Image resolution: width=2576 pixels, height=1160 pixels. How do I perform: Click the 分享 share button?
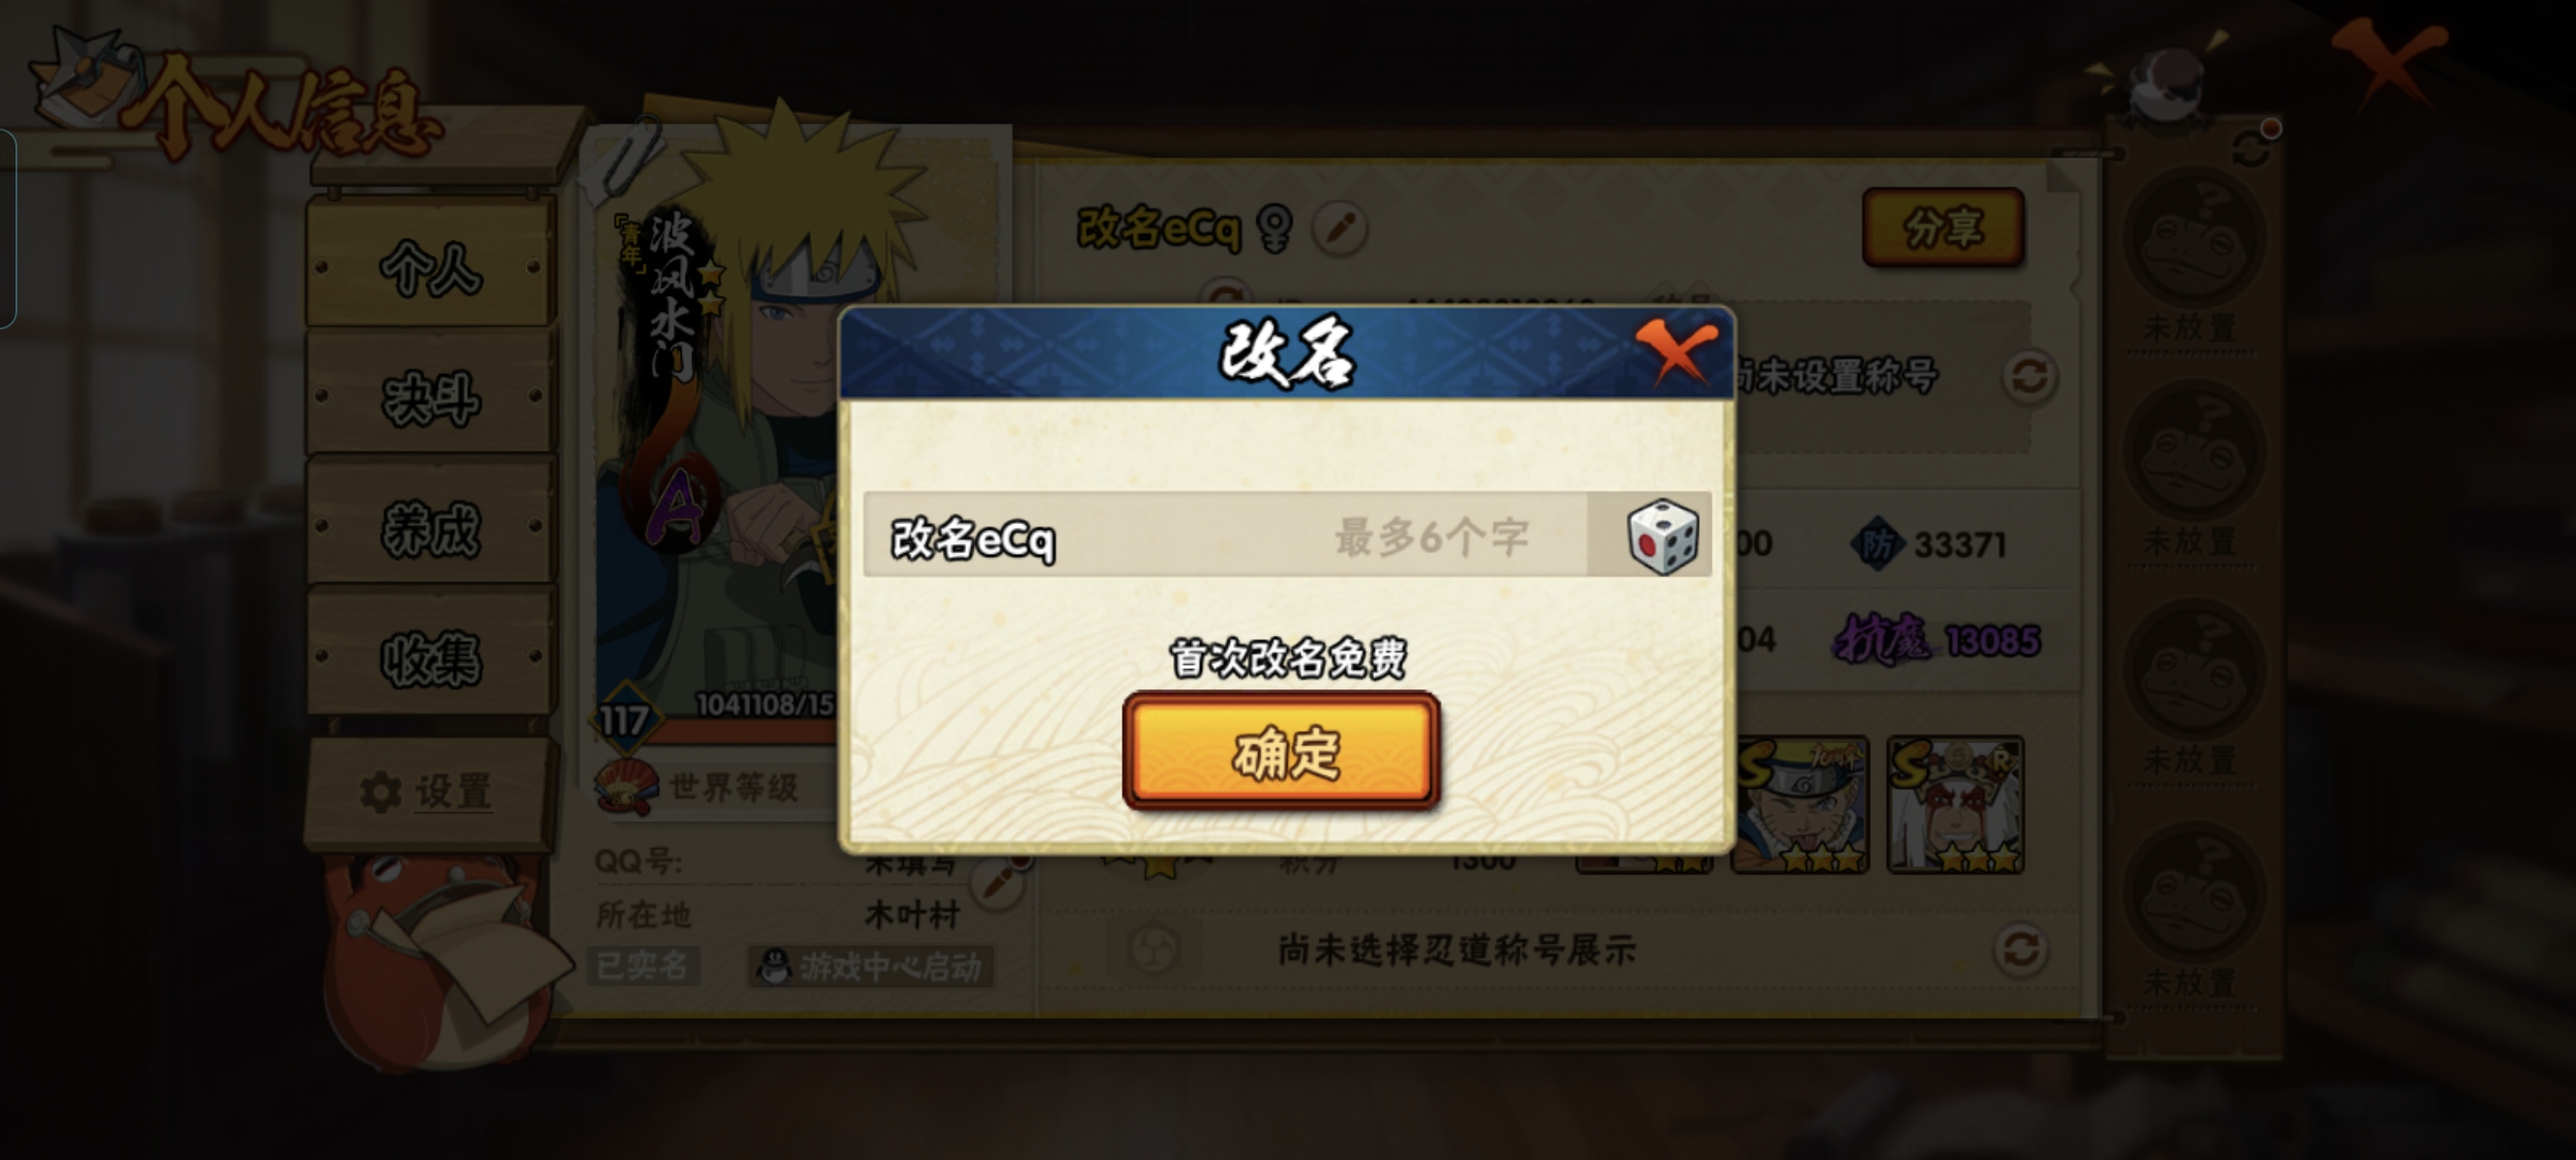click(x=1943, y=227)
